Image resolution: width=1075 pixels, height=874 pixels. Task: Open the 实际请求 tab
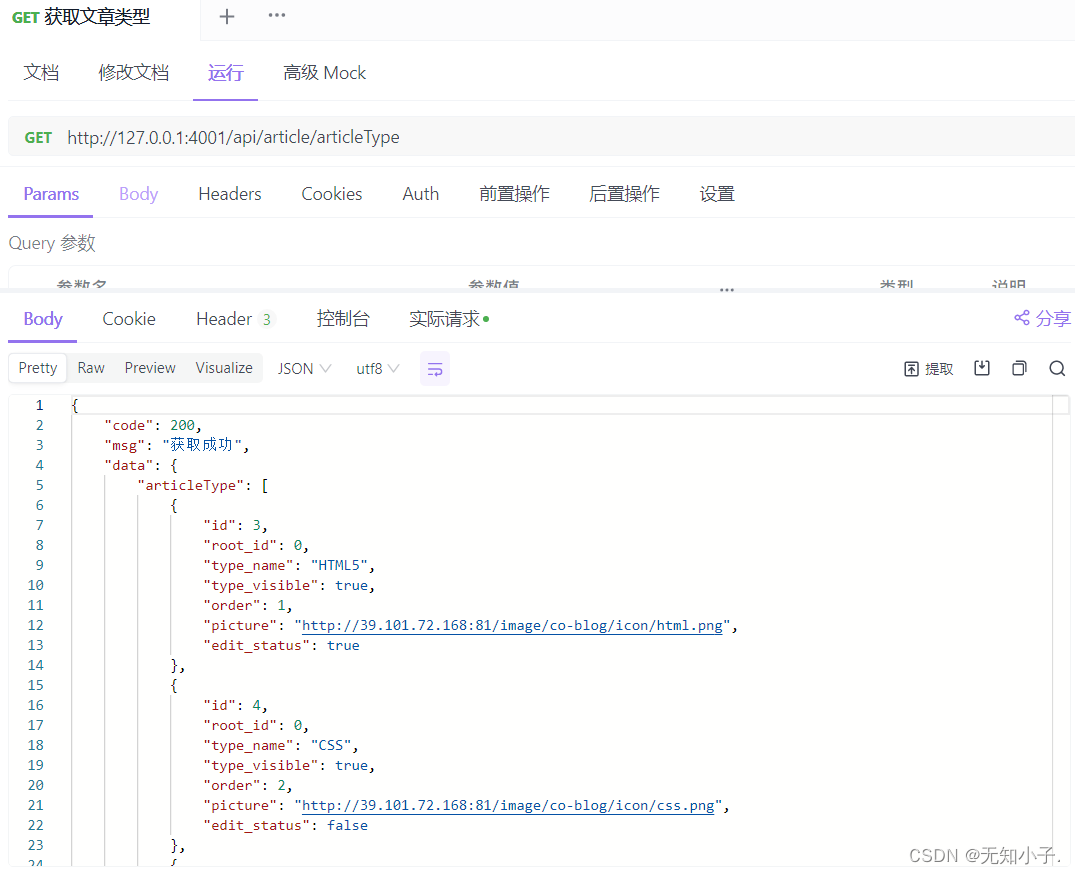(x=449, y=319)
